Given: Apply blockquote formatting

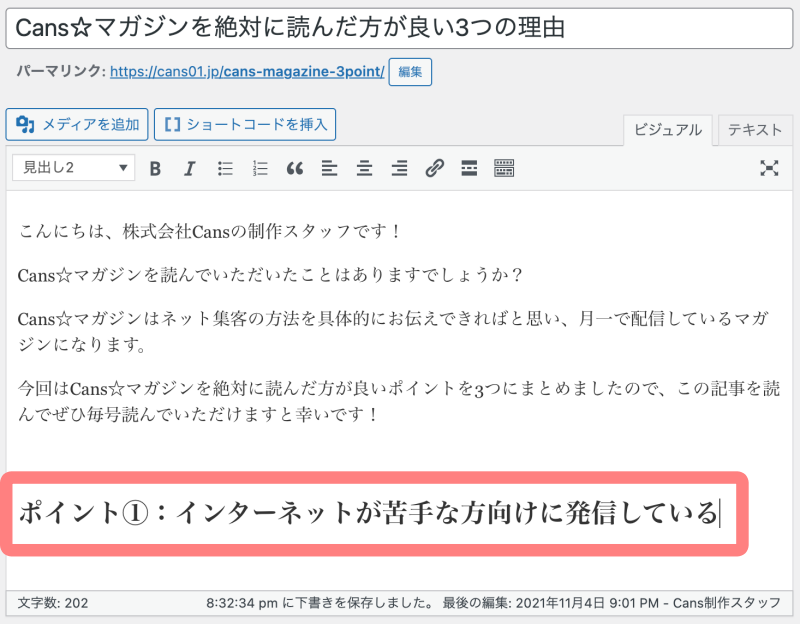Looking at the screenshot, I should coord(294,168).
